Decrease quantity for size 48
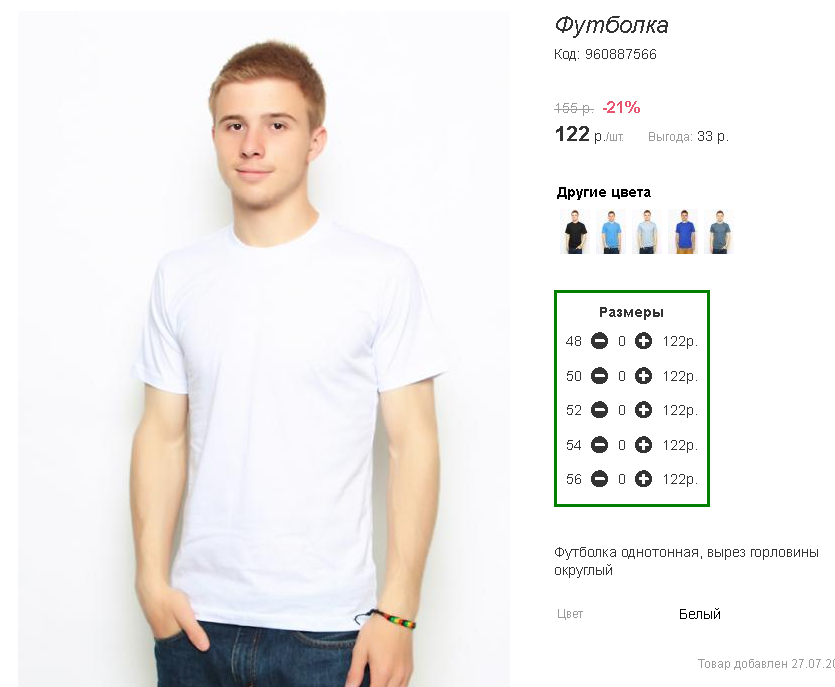 click(600, 341)
